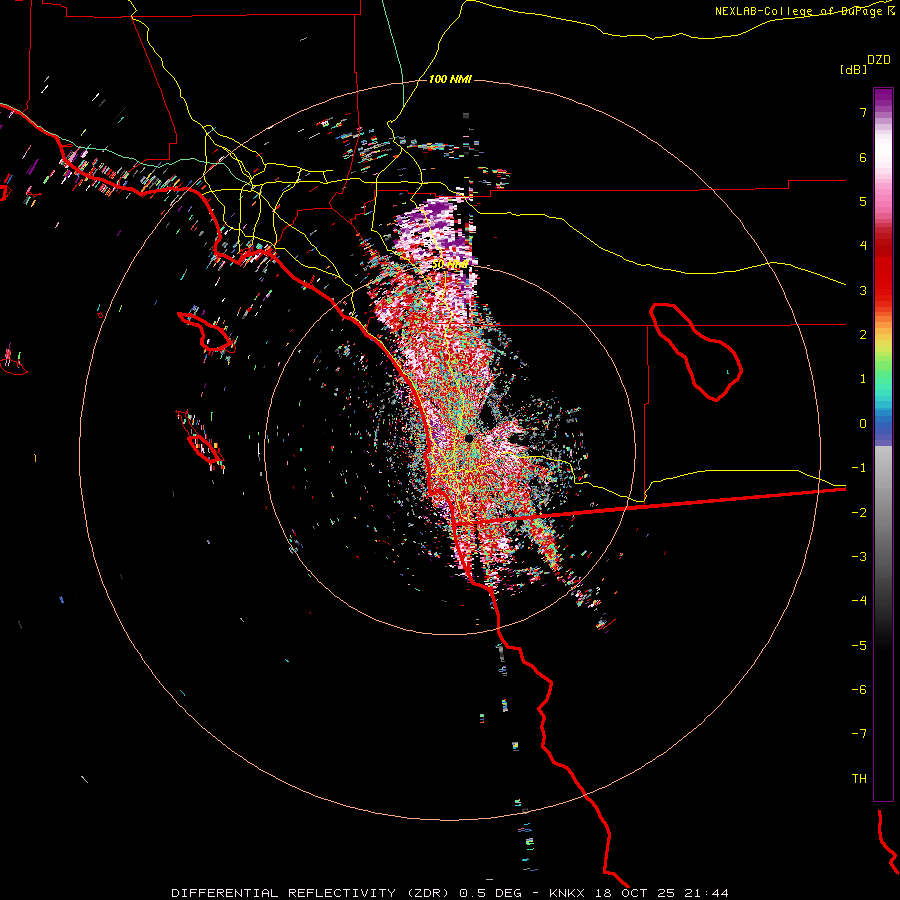The image size is (900, 900).
Task: Pick the purple top of the color bar
Action: (x=883, y=98)
